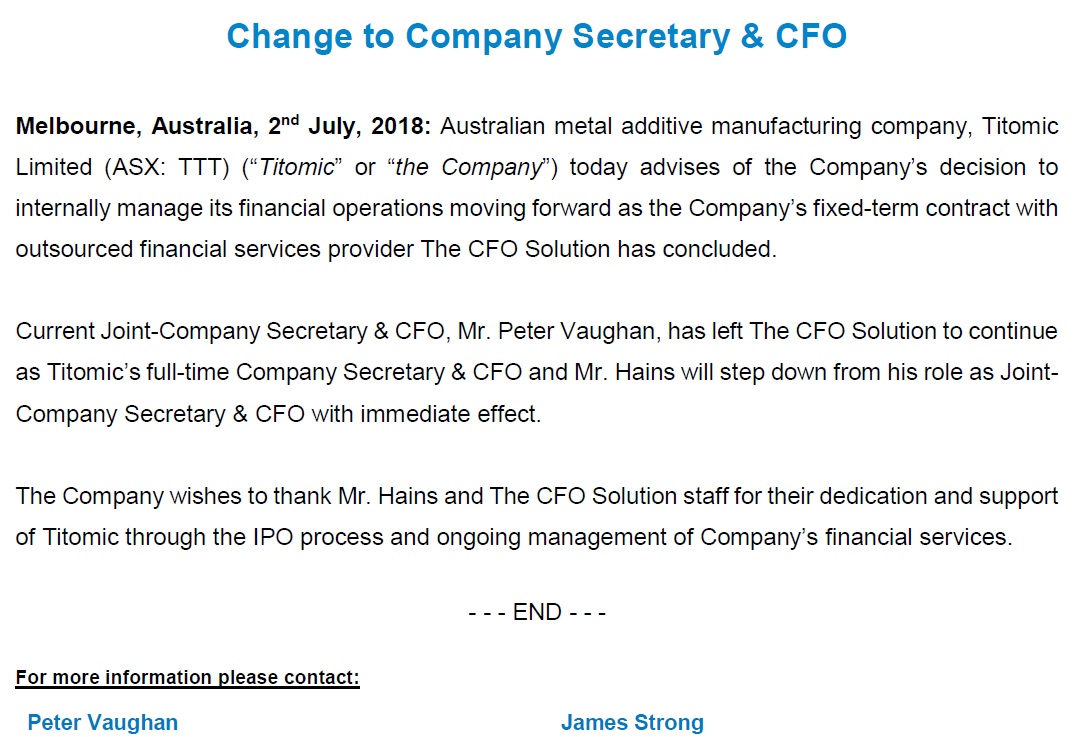Image resolution: width=1088 pixels, height=737 pixels.
Task: Click the For more information please contact heading
Action: tap(187, 677)
